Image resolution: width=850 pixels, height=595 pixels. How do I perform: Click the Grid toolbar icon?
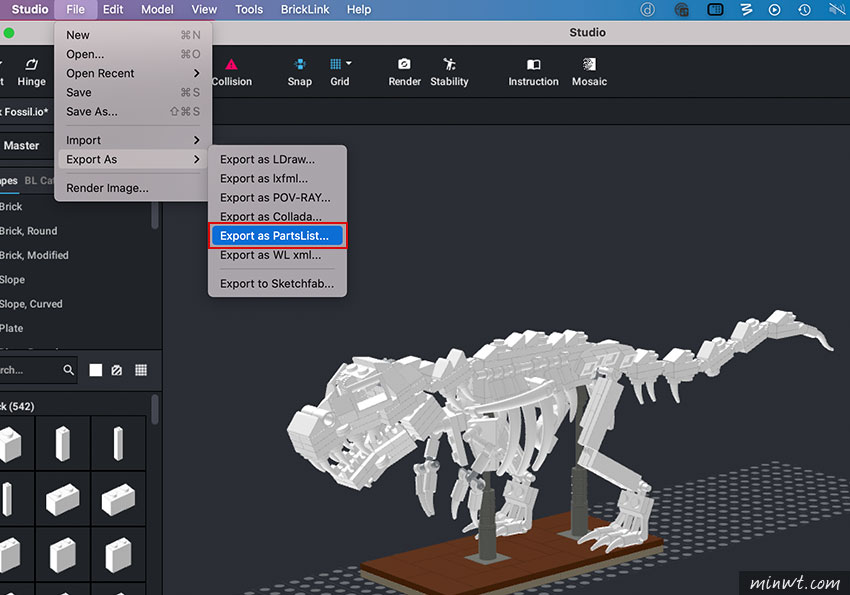click(x=336, y=64)
